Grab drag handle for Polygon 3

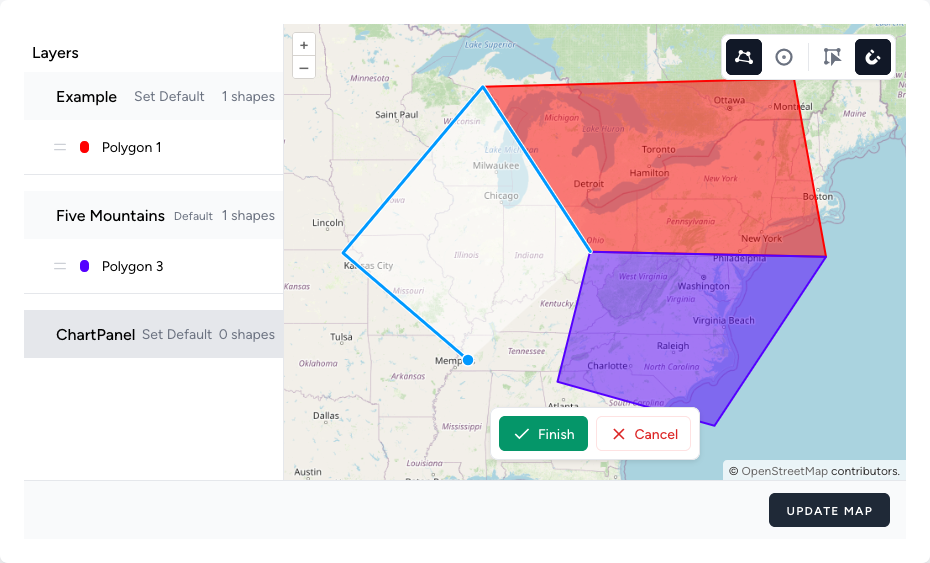pos(60,266)
